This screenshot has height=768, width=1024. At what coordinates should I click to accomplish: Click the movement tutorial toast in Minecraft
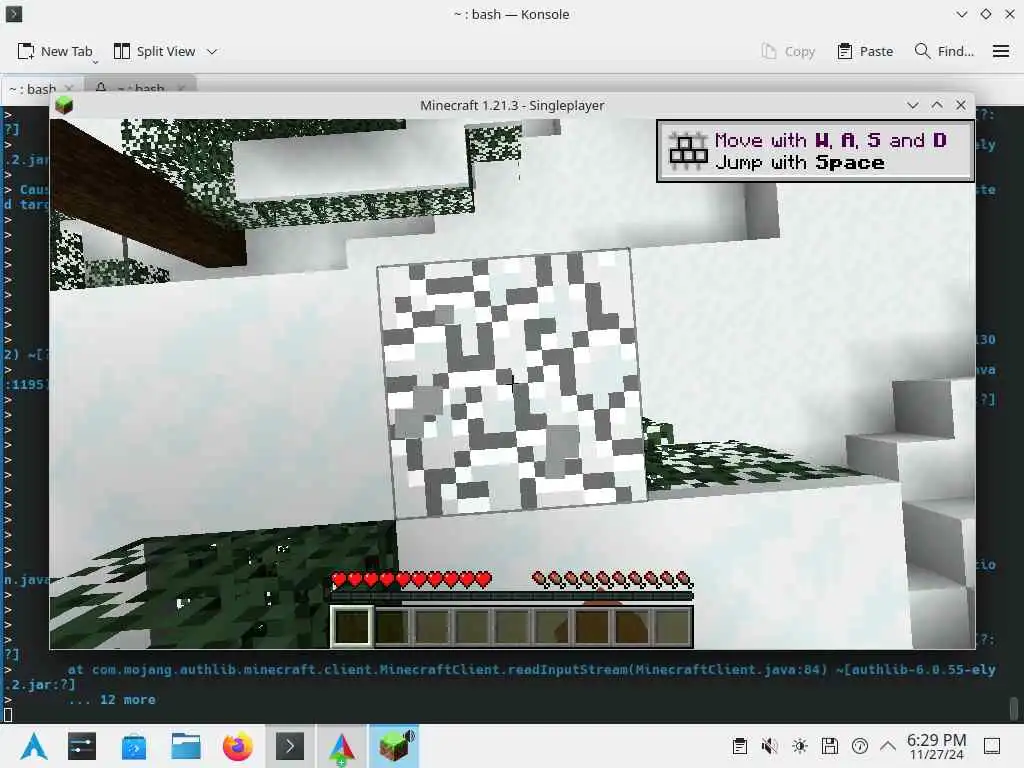[815, 151]
